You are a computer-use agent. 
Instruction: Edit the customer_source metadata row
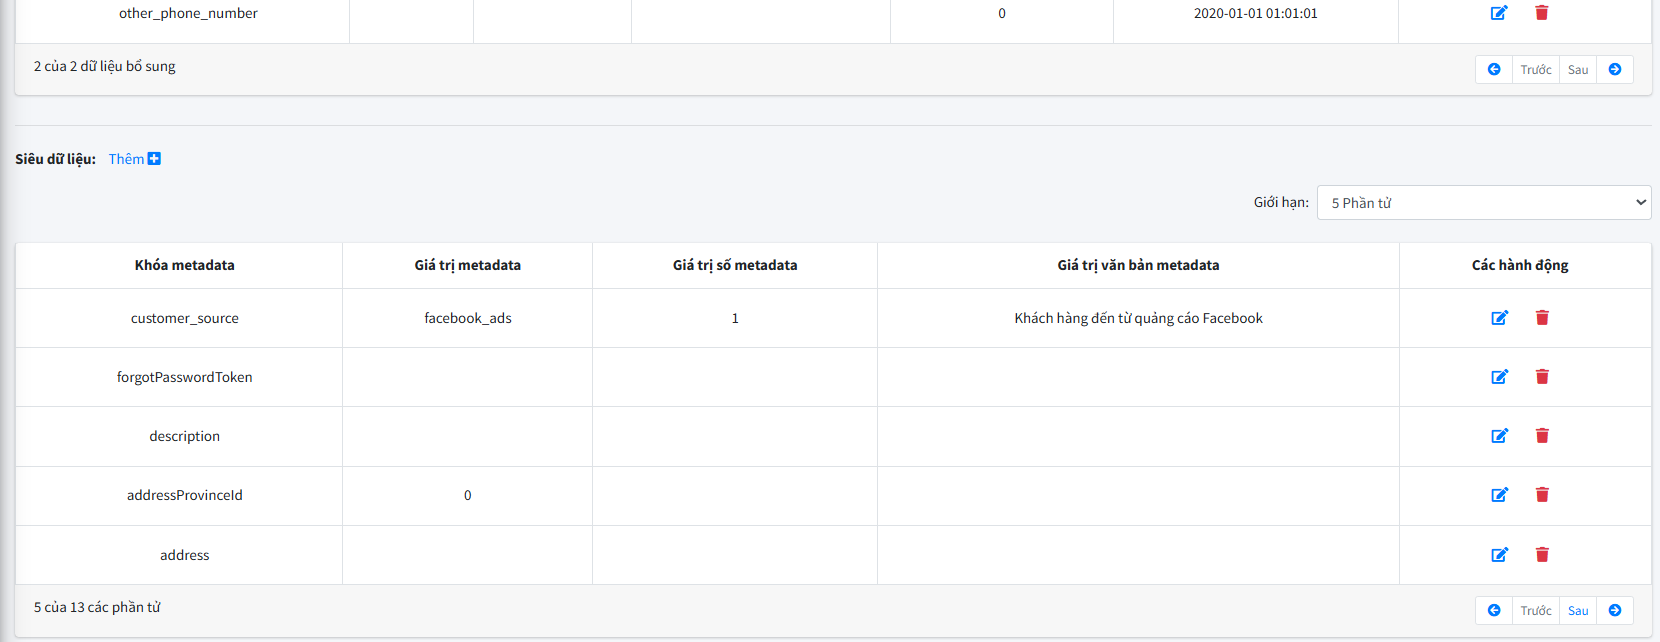click(1499, 318)
